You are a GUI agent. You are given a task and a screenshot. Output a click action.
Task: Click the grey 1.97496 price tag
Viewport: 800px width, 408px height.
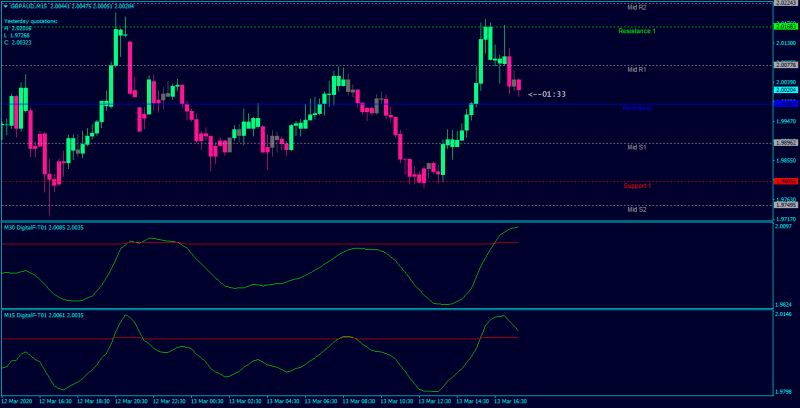(x=786, y=205)
